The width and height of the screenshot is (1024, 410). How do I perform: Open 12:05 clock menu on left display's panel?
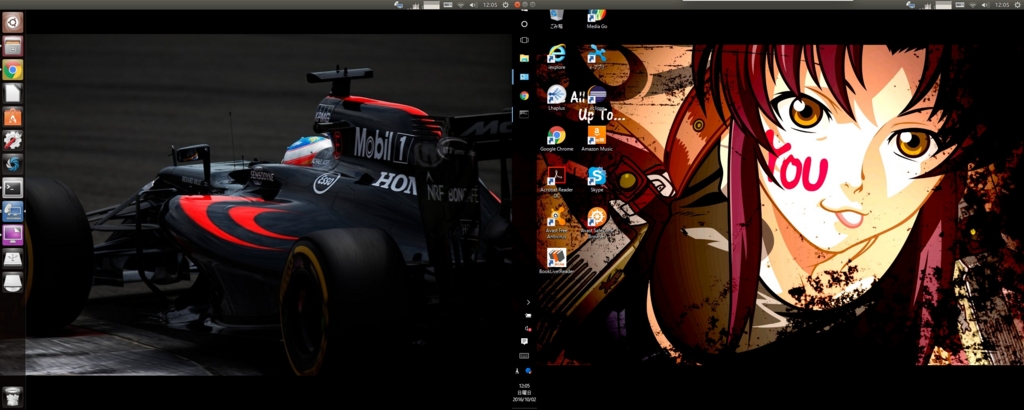pyautogui.click(x=490, y=5)
